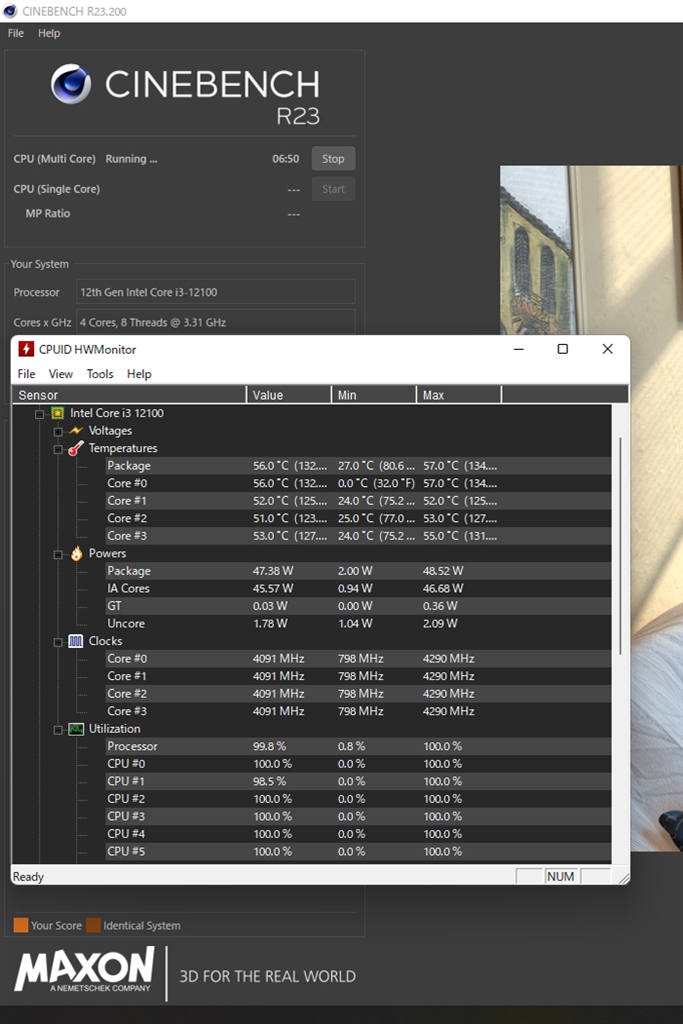This screenshot has height=1024, width=683.
Task: Select the Utilization Processor row
Action: click(358, 746)
